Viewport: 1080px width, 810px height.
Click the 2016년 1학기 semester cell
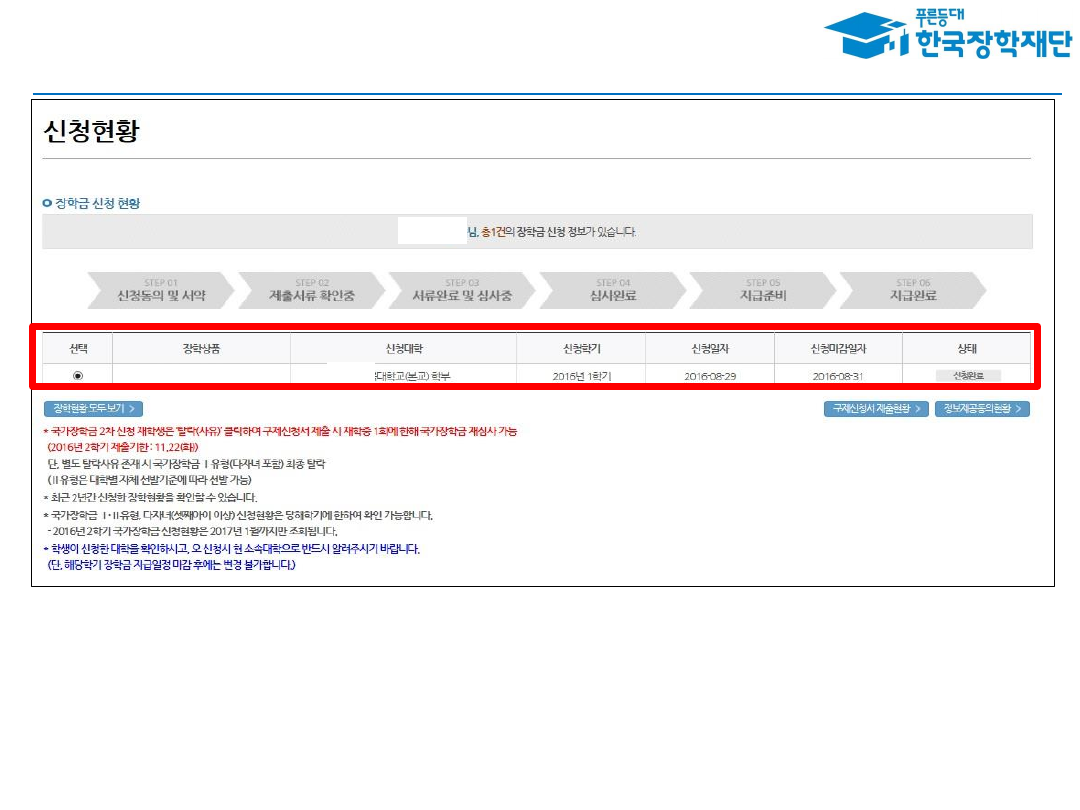(x=581, y=376)
